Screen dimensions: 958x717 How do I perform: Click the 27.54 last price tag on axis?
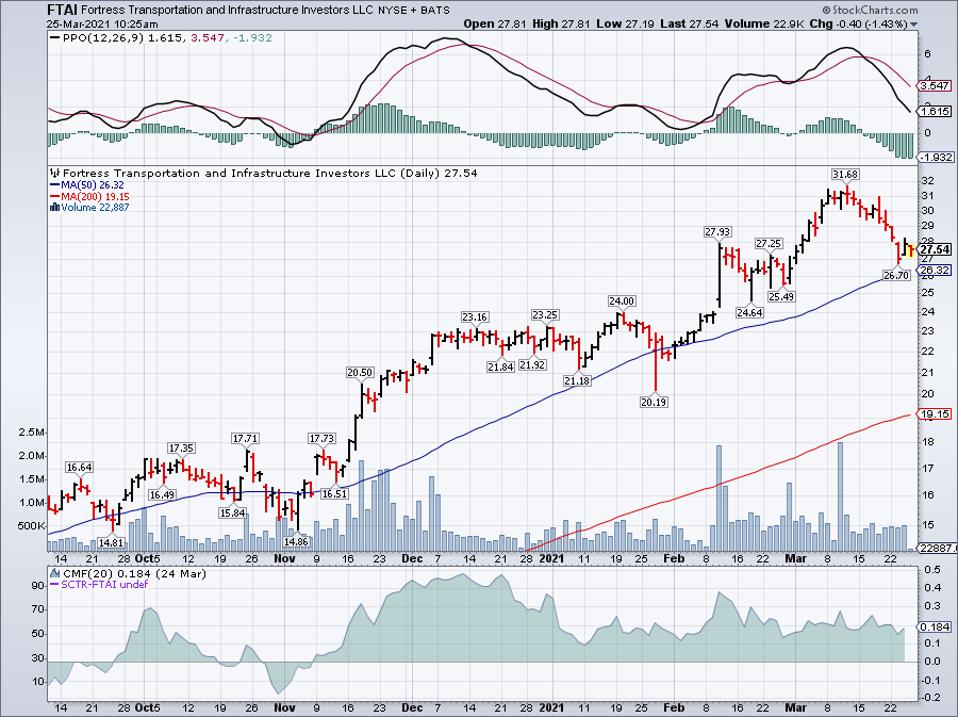(935, 249)
